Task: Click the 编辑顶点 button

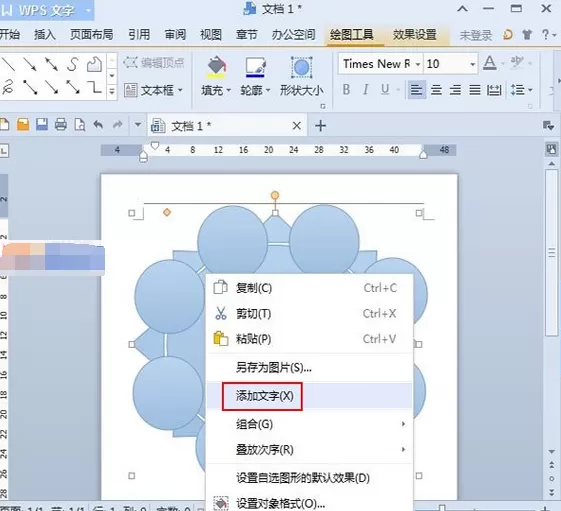Action: 154,63
